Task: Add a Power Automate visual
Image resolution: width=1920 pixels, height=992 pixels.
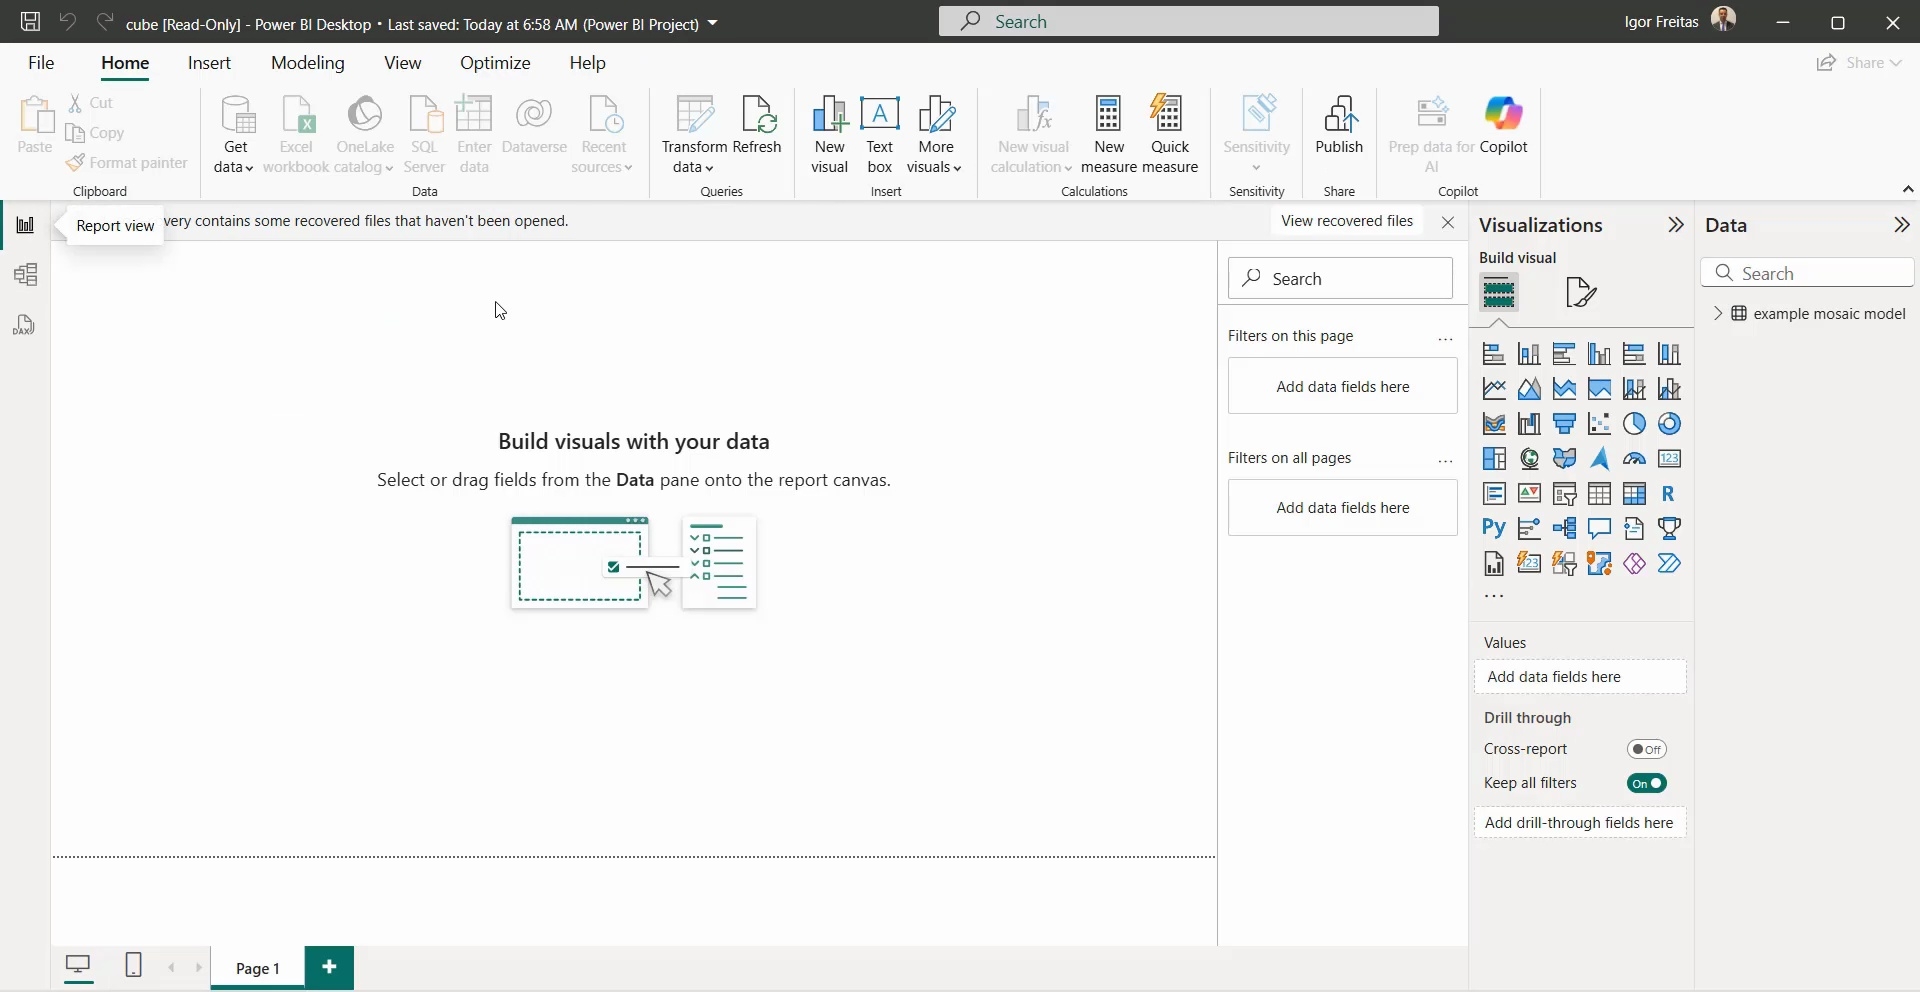Action: (1670, 564)
